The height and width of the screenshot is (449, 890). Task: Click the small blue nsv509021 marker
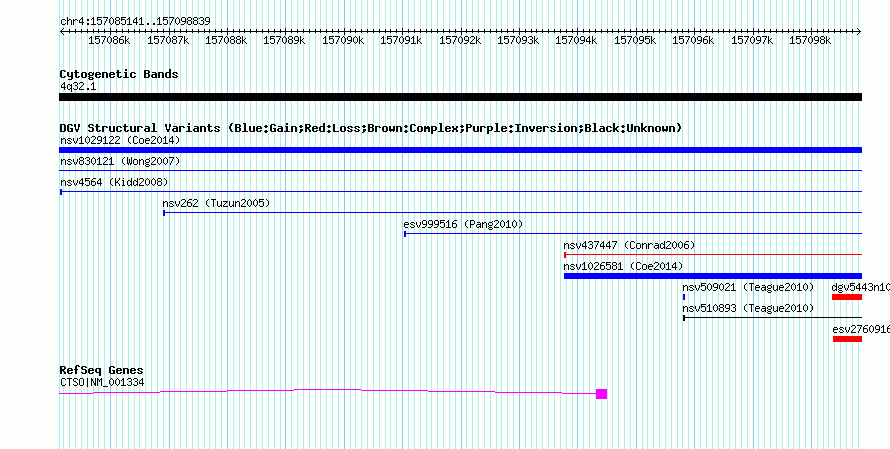point(684,297)
